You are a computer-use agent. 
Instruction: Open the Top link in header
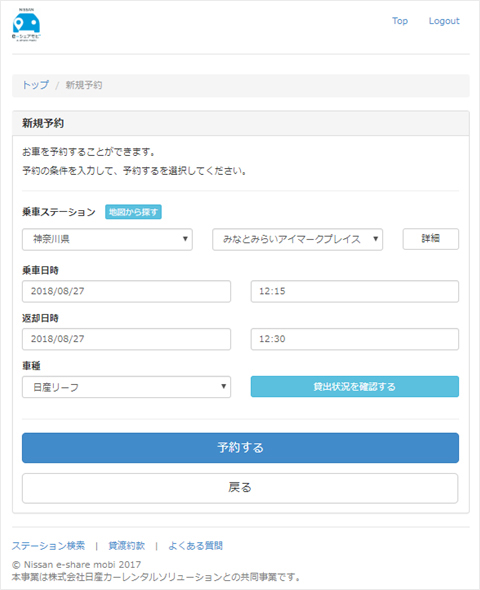pyautogui.click(x=399, y=21)
